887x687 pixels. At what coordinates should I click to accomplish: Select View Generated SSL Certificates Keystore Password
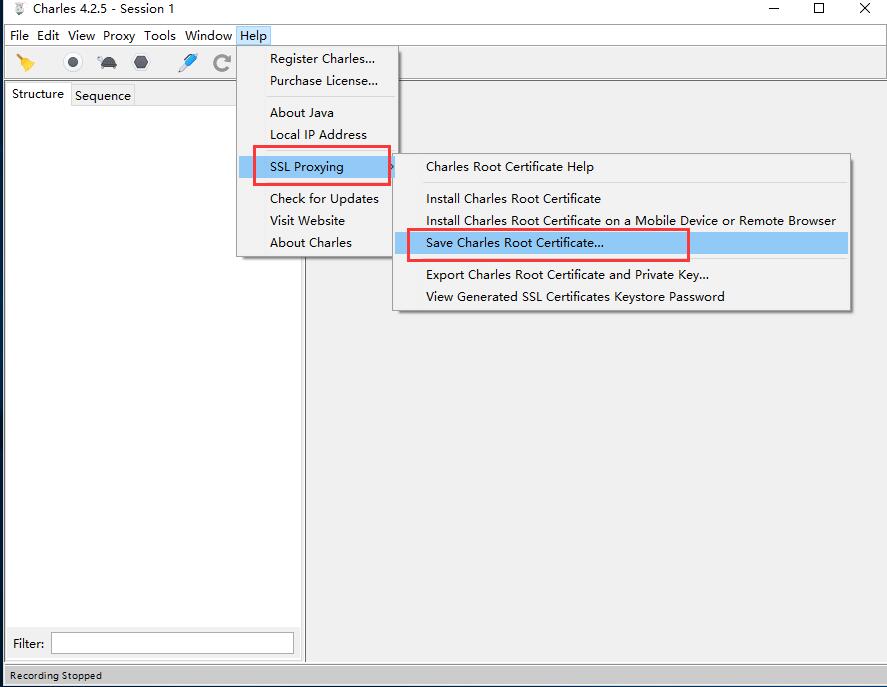point(621,297)
